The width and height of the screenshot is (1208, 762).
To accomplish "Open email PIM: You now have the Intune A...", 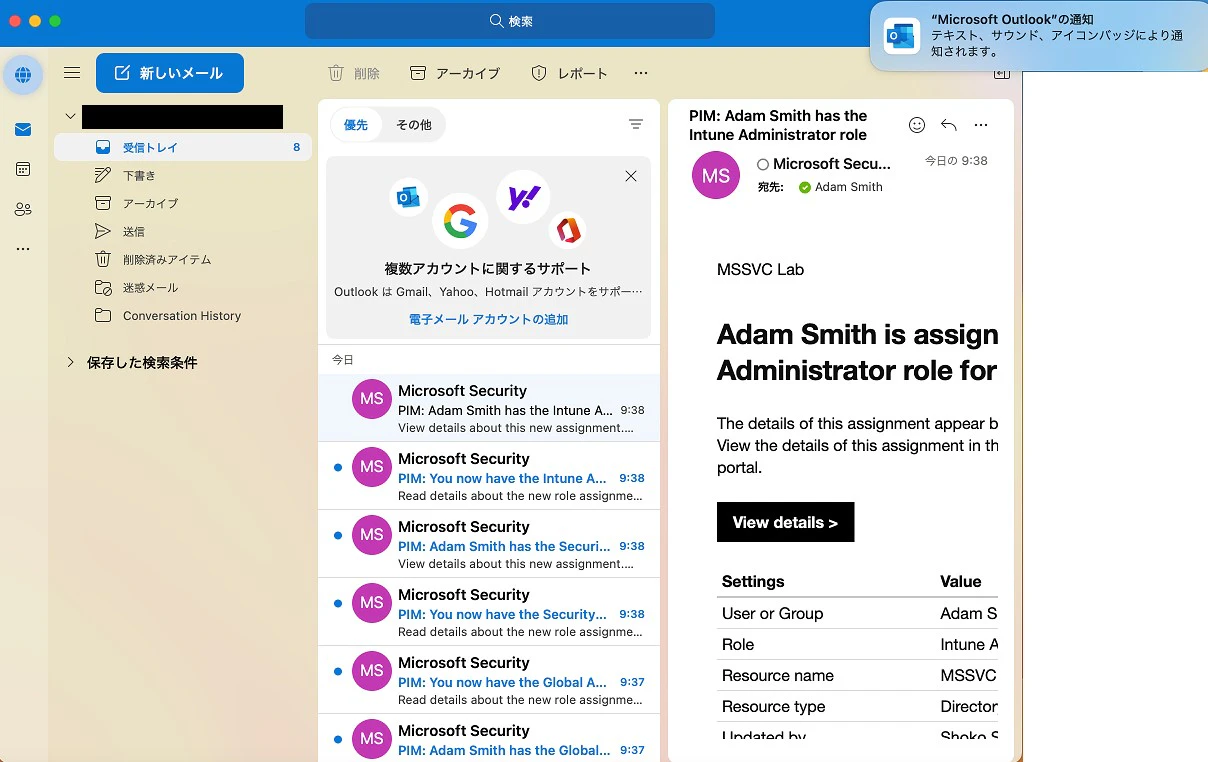I will [x=489, y=476].
